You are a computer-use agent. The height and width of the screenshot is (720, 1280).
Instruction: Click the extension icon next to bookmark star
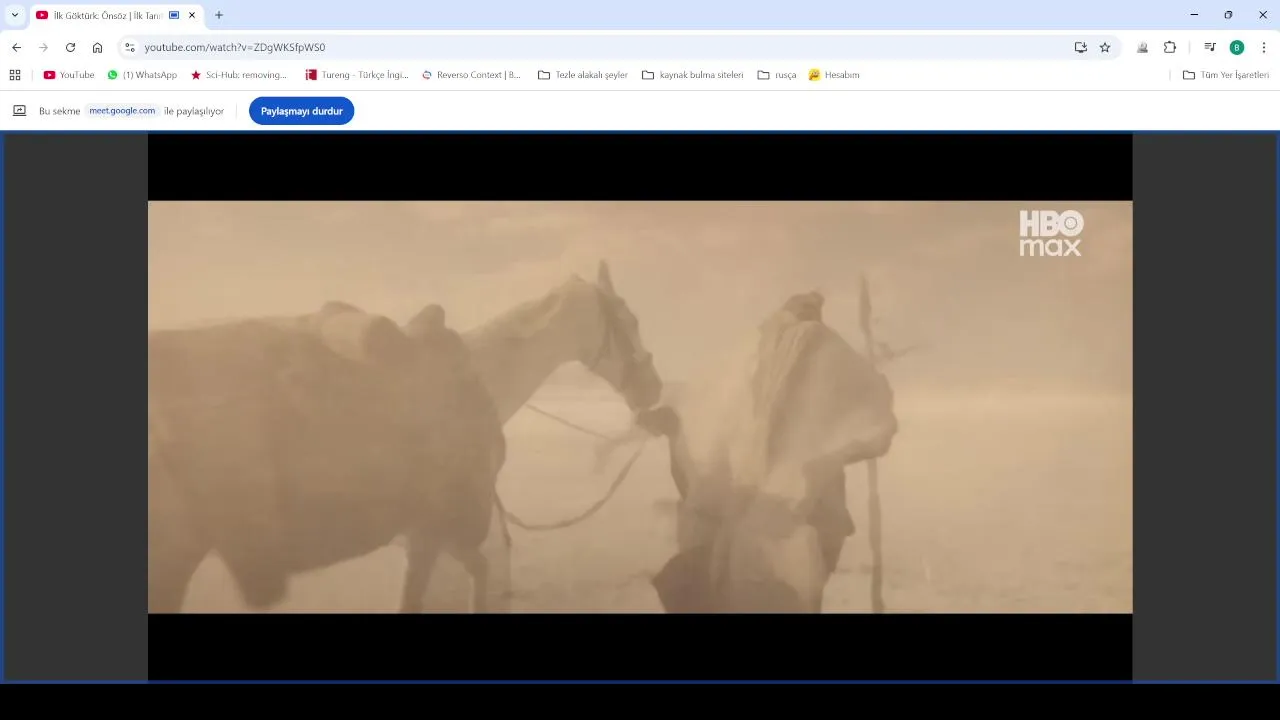pyautogui.click(x=1142, y=47)
